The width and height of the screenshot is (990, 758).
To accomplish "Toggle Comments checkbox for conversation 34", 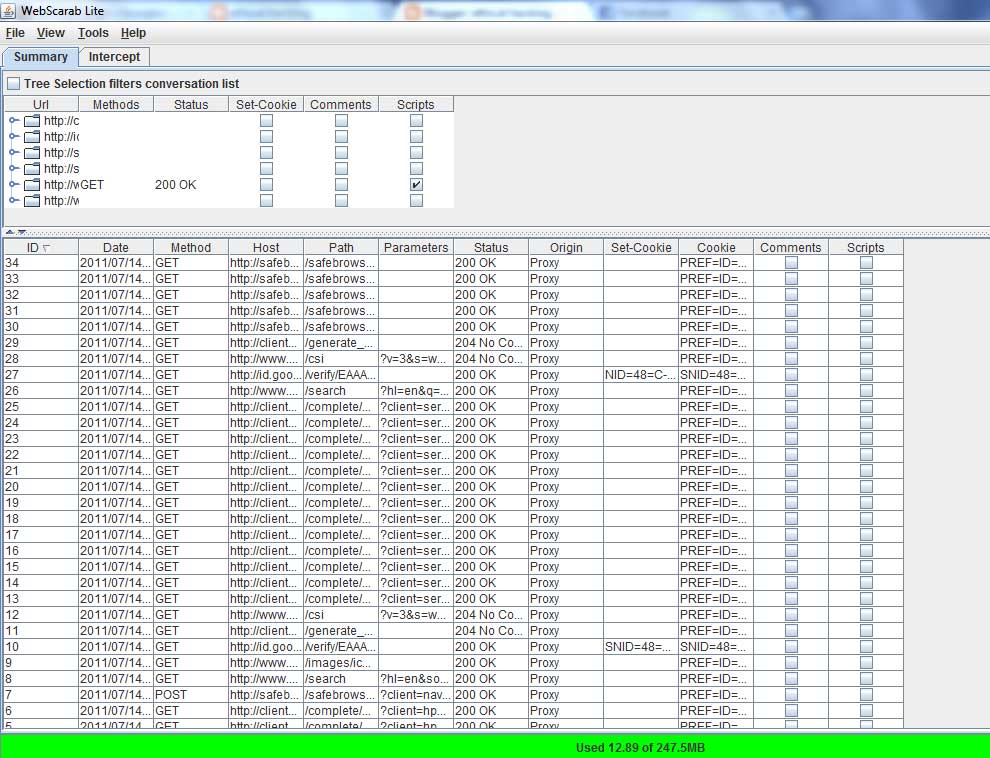I will (791, 263).
